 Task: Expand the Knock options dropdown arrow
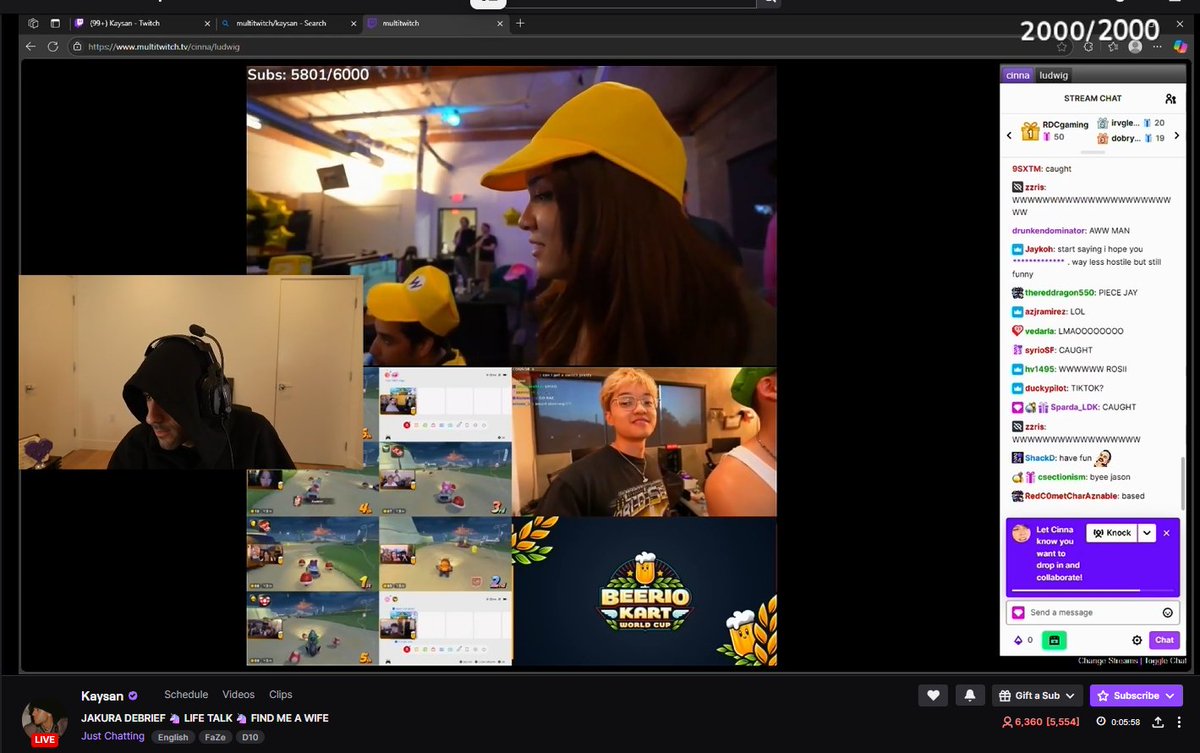[1148, 533]
